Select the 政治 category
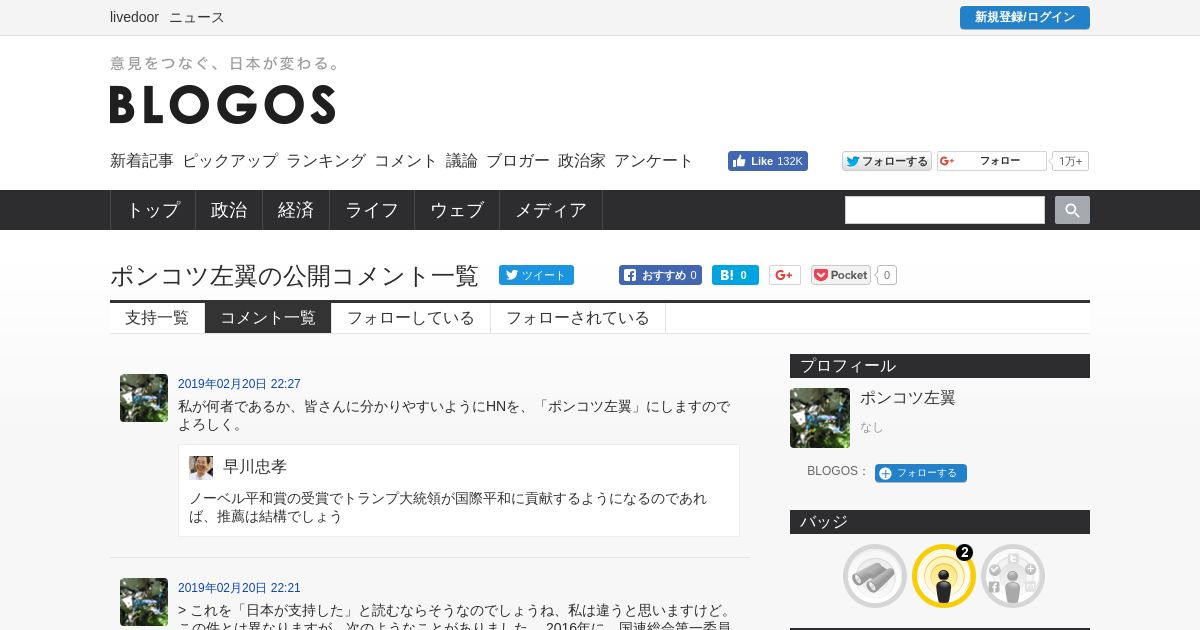This screenshot has width=1200, height=630. (229, 210)
